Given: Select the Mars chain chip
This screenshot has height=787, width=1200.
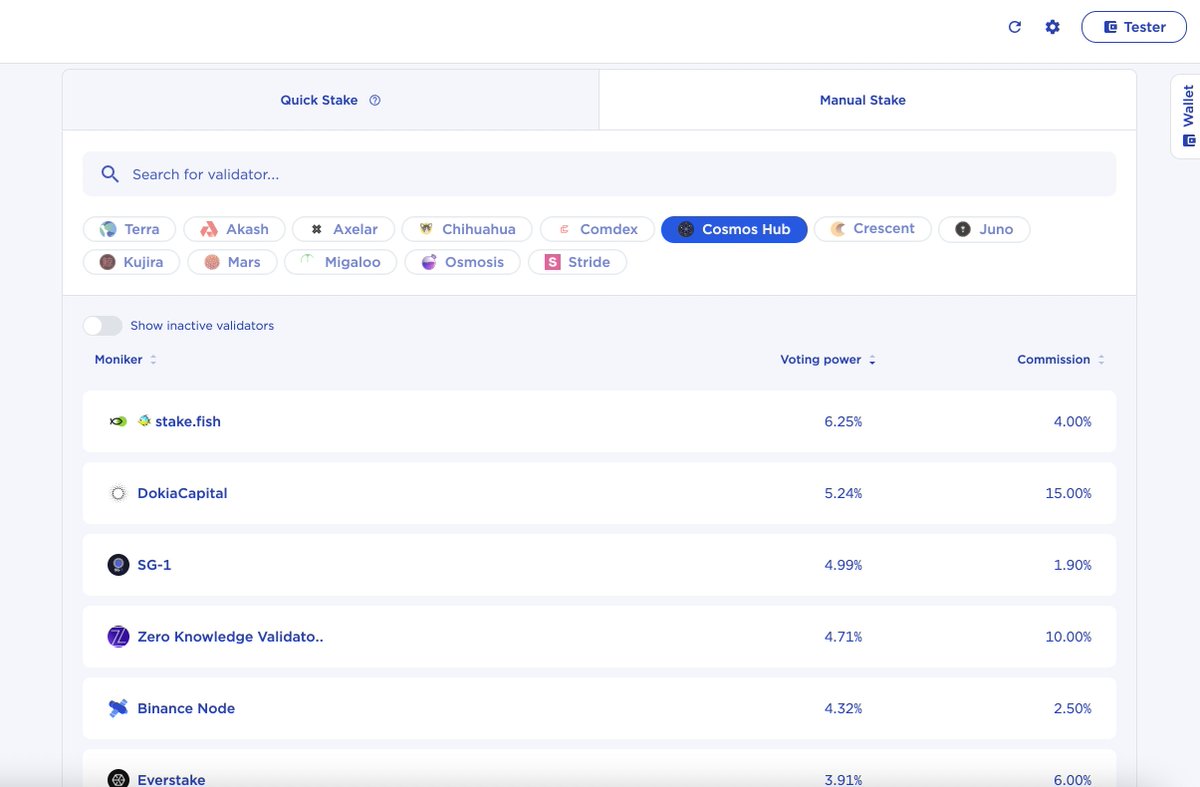Looking at the screenshot, I should 231,262.
